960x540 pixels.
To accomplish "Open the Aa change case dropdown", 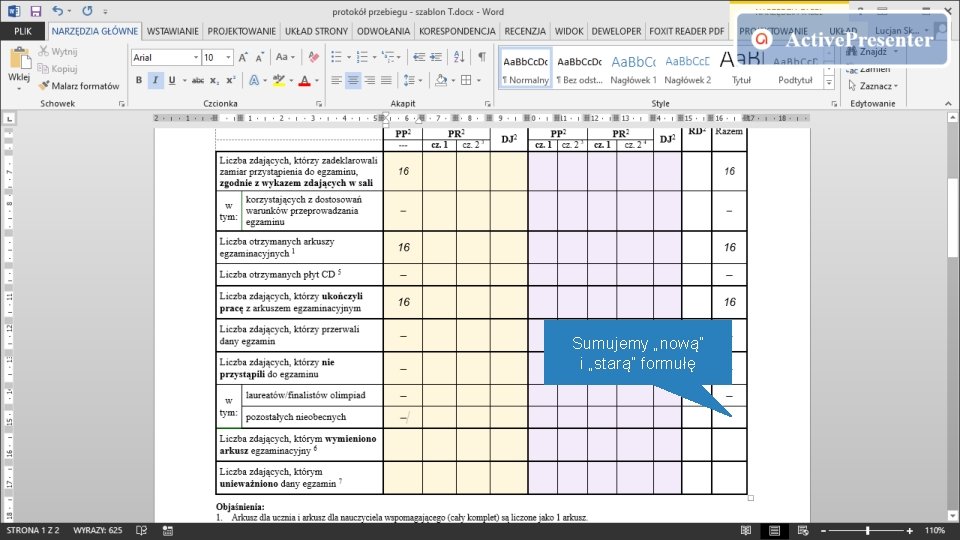I will coord(285,57).
